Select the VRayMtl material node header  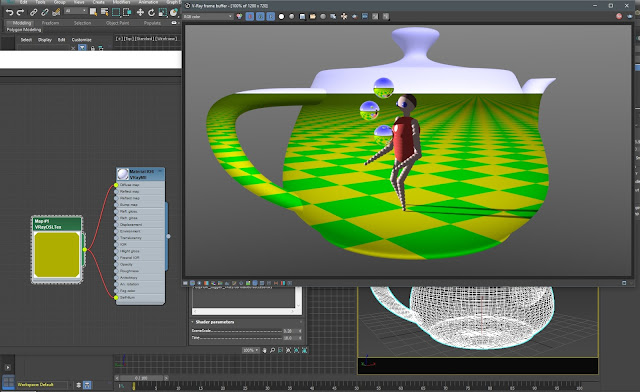[x=140, y=174]
